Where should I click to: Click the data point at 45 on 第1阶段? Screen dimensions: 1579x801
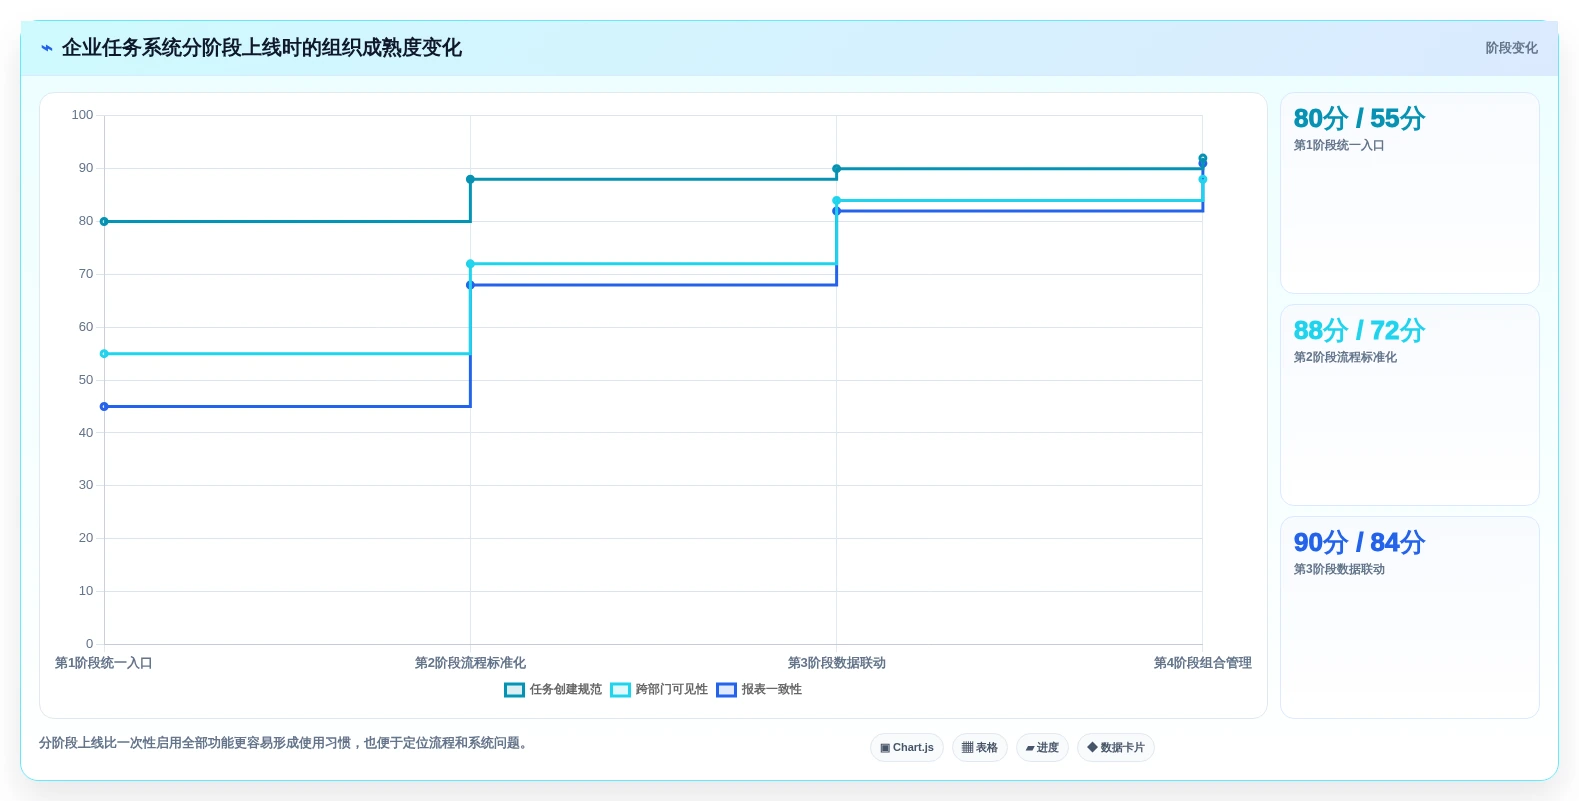[104, 406]
